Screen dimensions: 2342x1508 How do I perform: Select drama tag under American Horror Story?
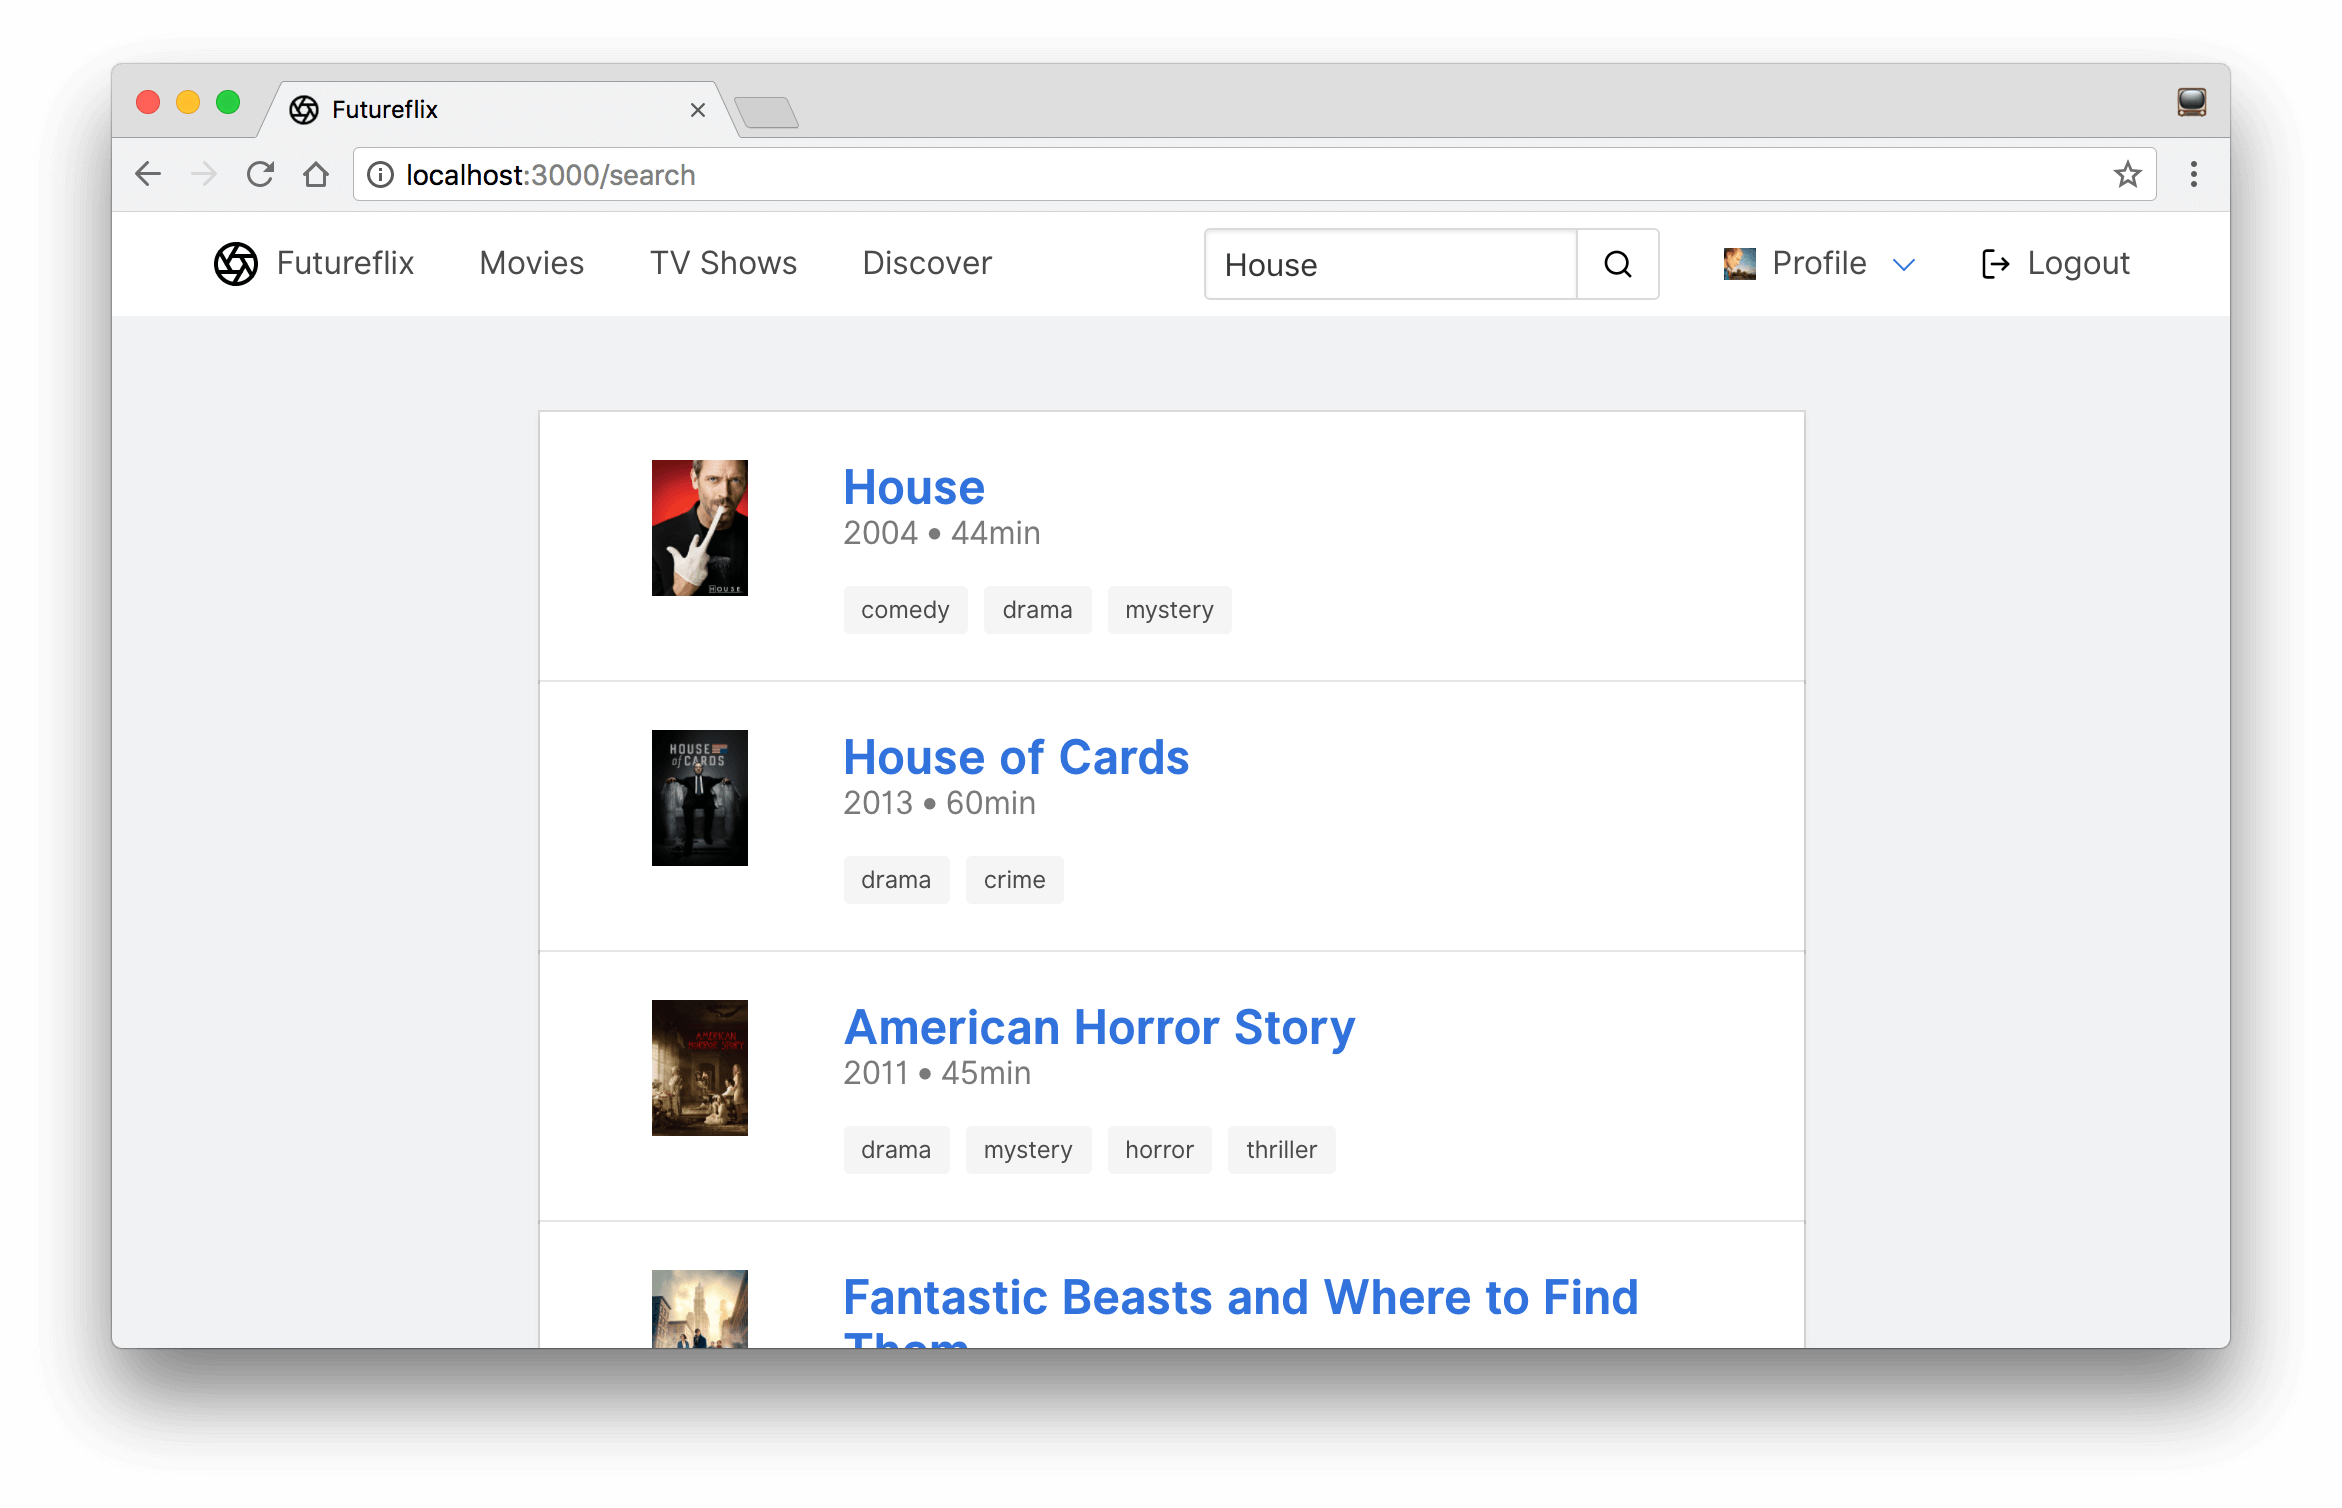(896, 1150)
